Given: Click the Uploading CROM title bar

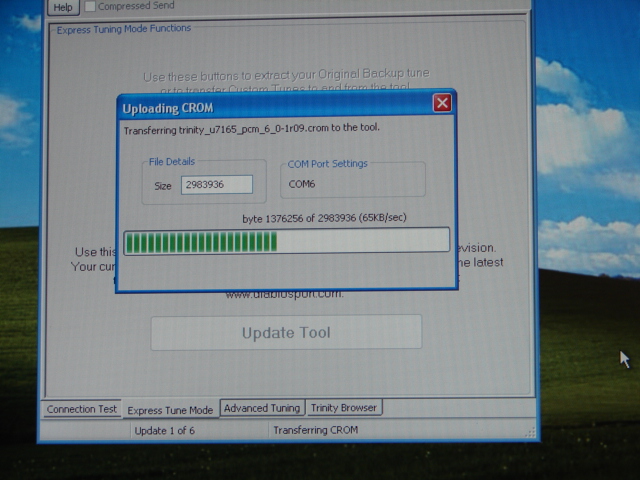Looking at the screenshot, I should click(x=270, y=107).
